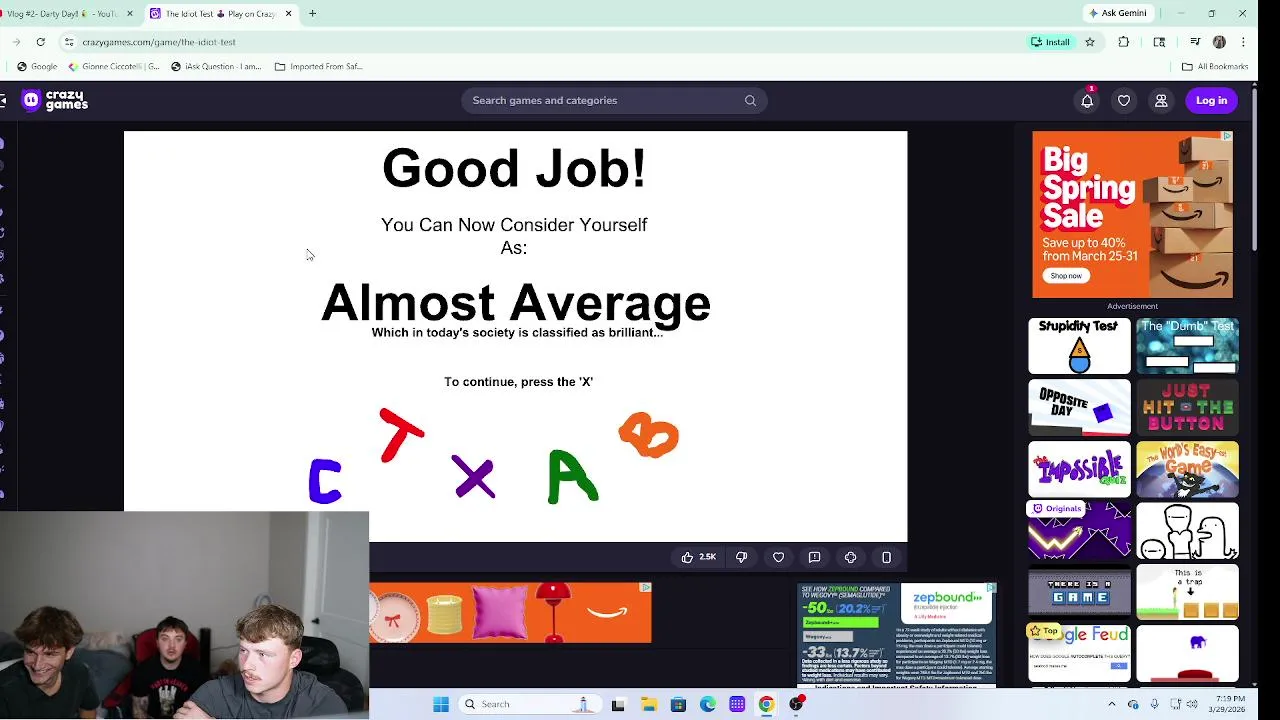Dislike the game with thumbs down
The height and width of the screenshot is (720, 1280).
pyautogui.click(x=742, y=557)
